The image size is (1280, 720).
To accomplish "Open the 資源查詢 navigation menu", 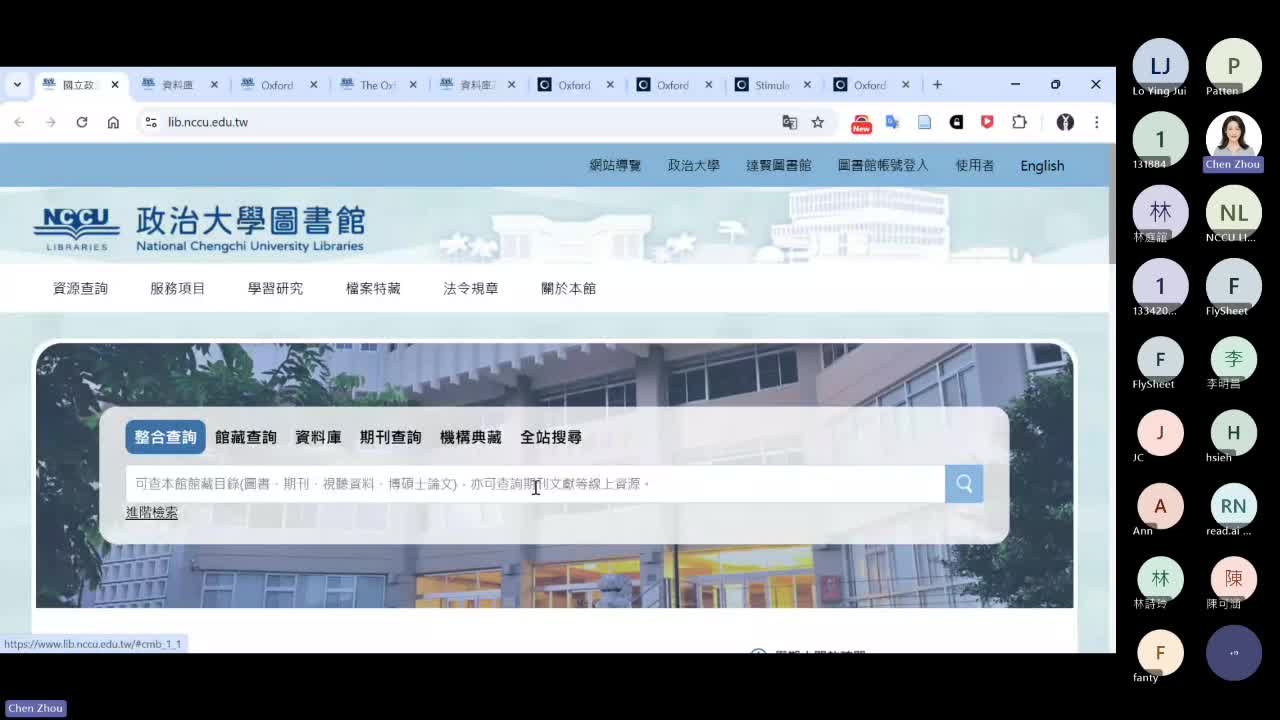I will click(x=80, y=288).
